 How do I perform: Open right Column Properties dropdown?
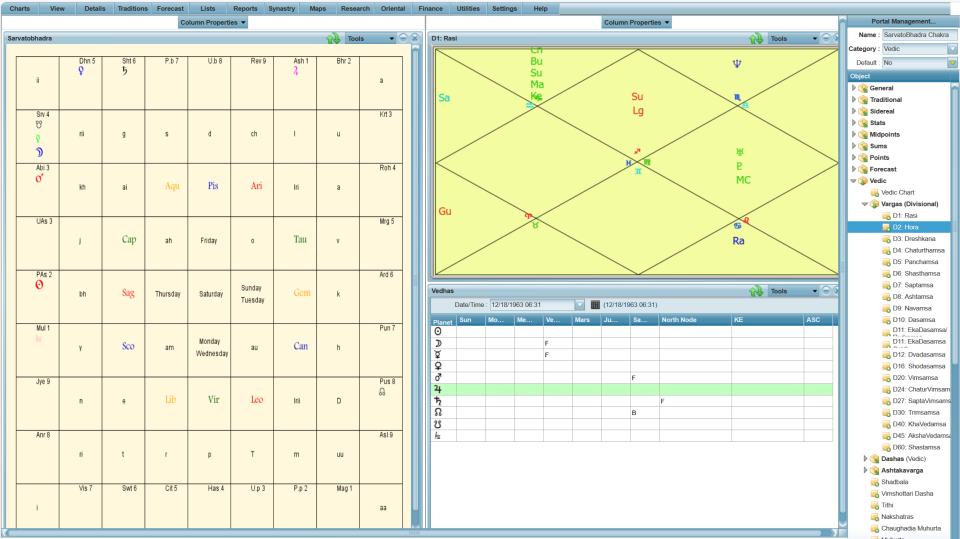coord(637,23)
